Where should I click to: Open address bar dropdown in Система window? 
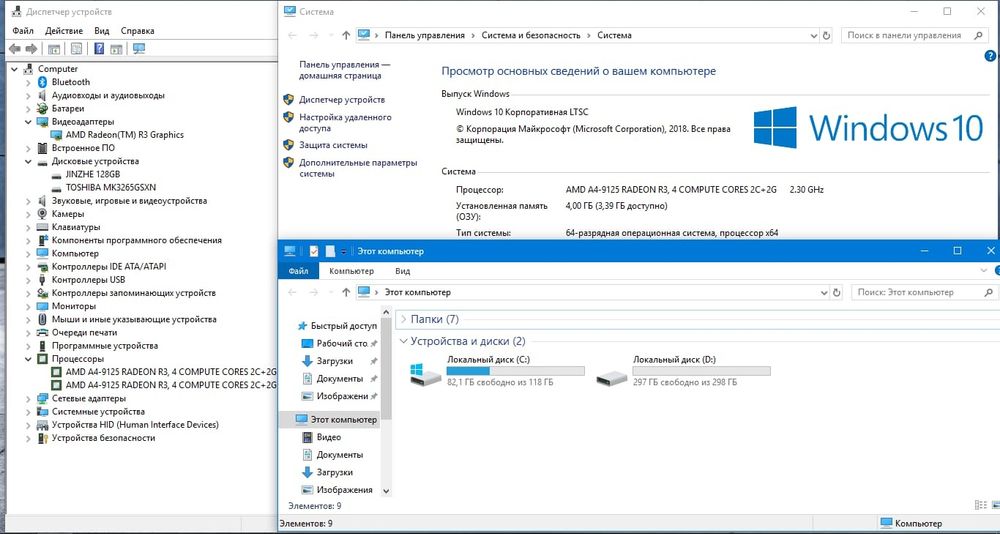tap(813, 36)
